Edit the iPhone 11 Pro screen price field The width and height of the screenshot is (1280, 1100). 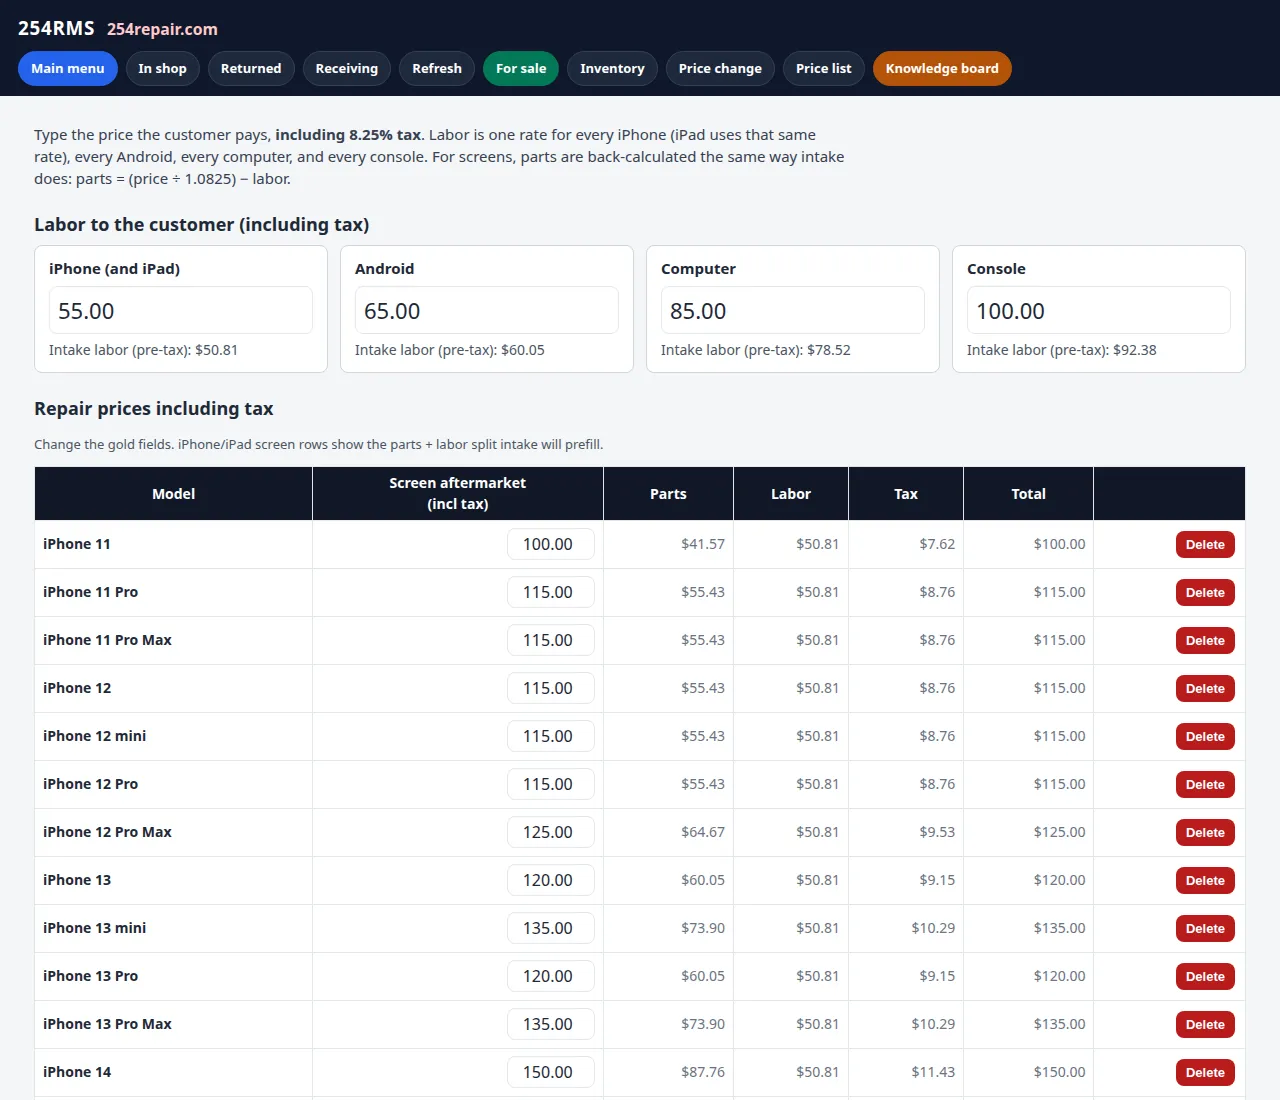tap(551, 592)
